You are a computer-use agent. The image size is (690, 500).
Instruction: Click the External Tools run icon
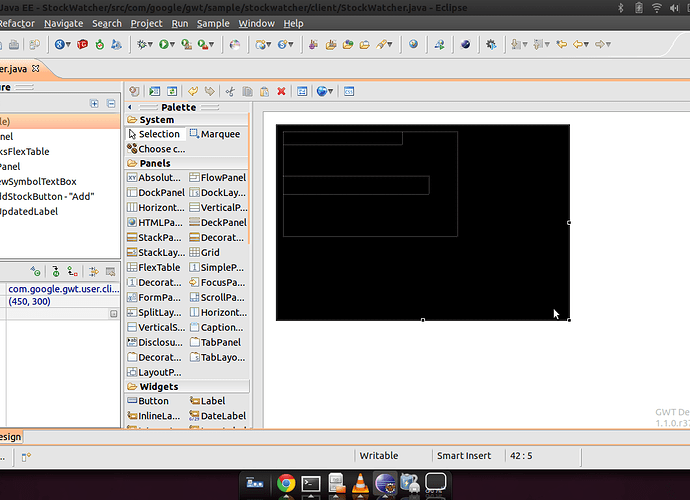coord(203,44)
